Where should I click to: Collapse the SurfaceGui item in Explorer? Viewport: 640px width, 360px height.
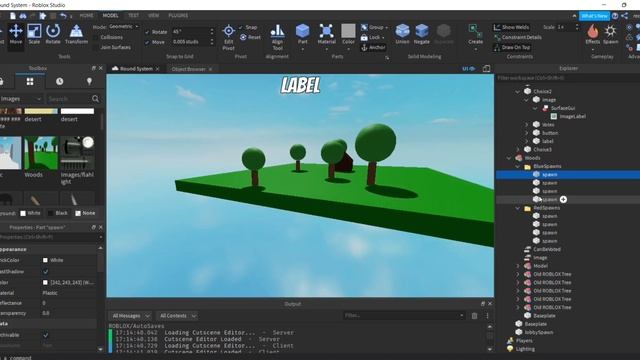coord(535,108)
